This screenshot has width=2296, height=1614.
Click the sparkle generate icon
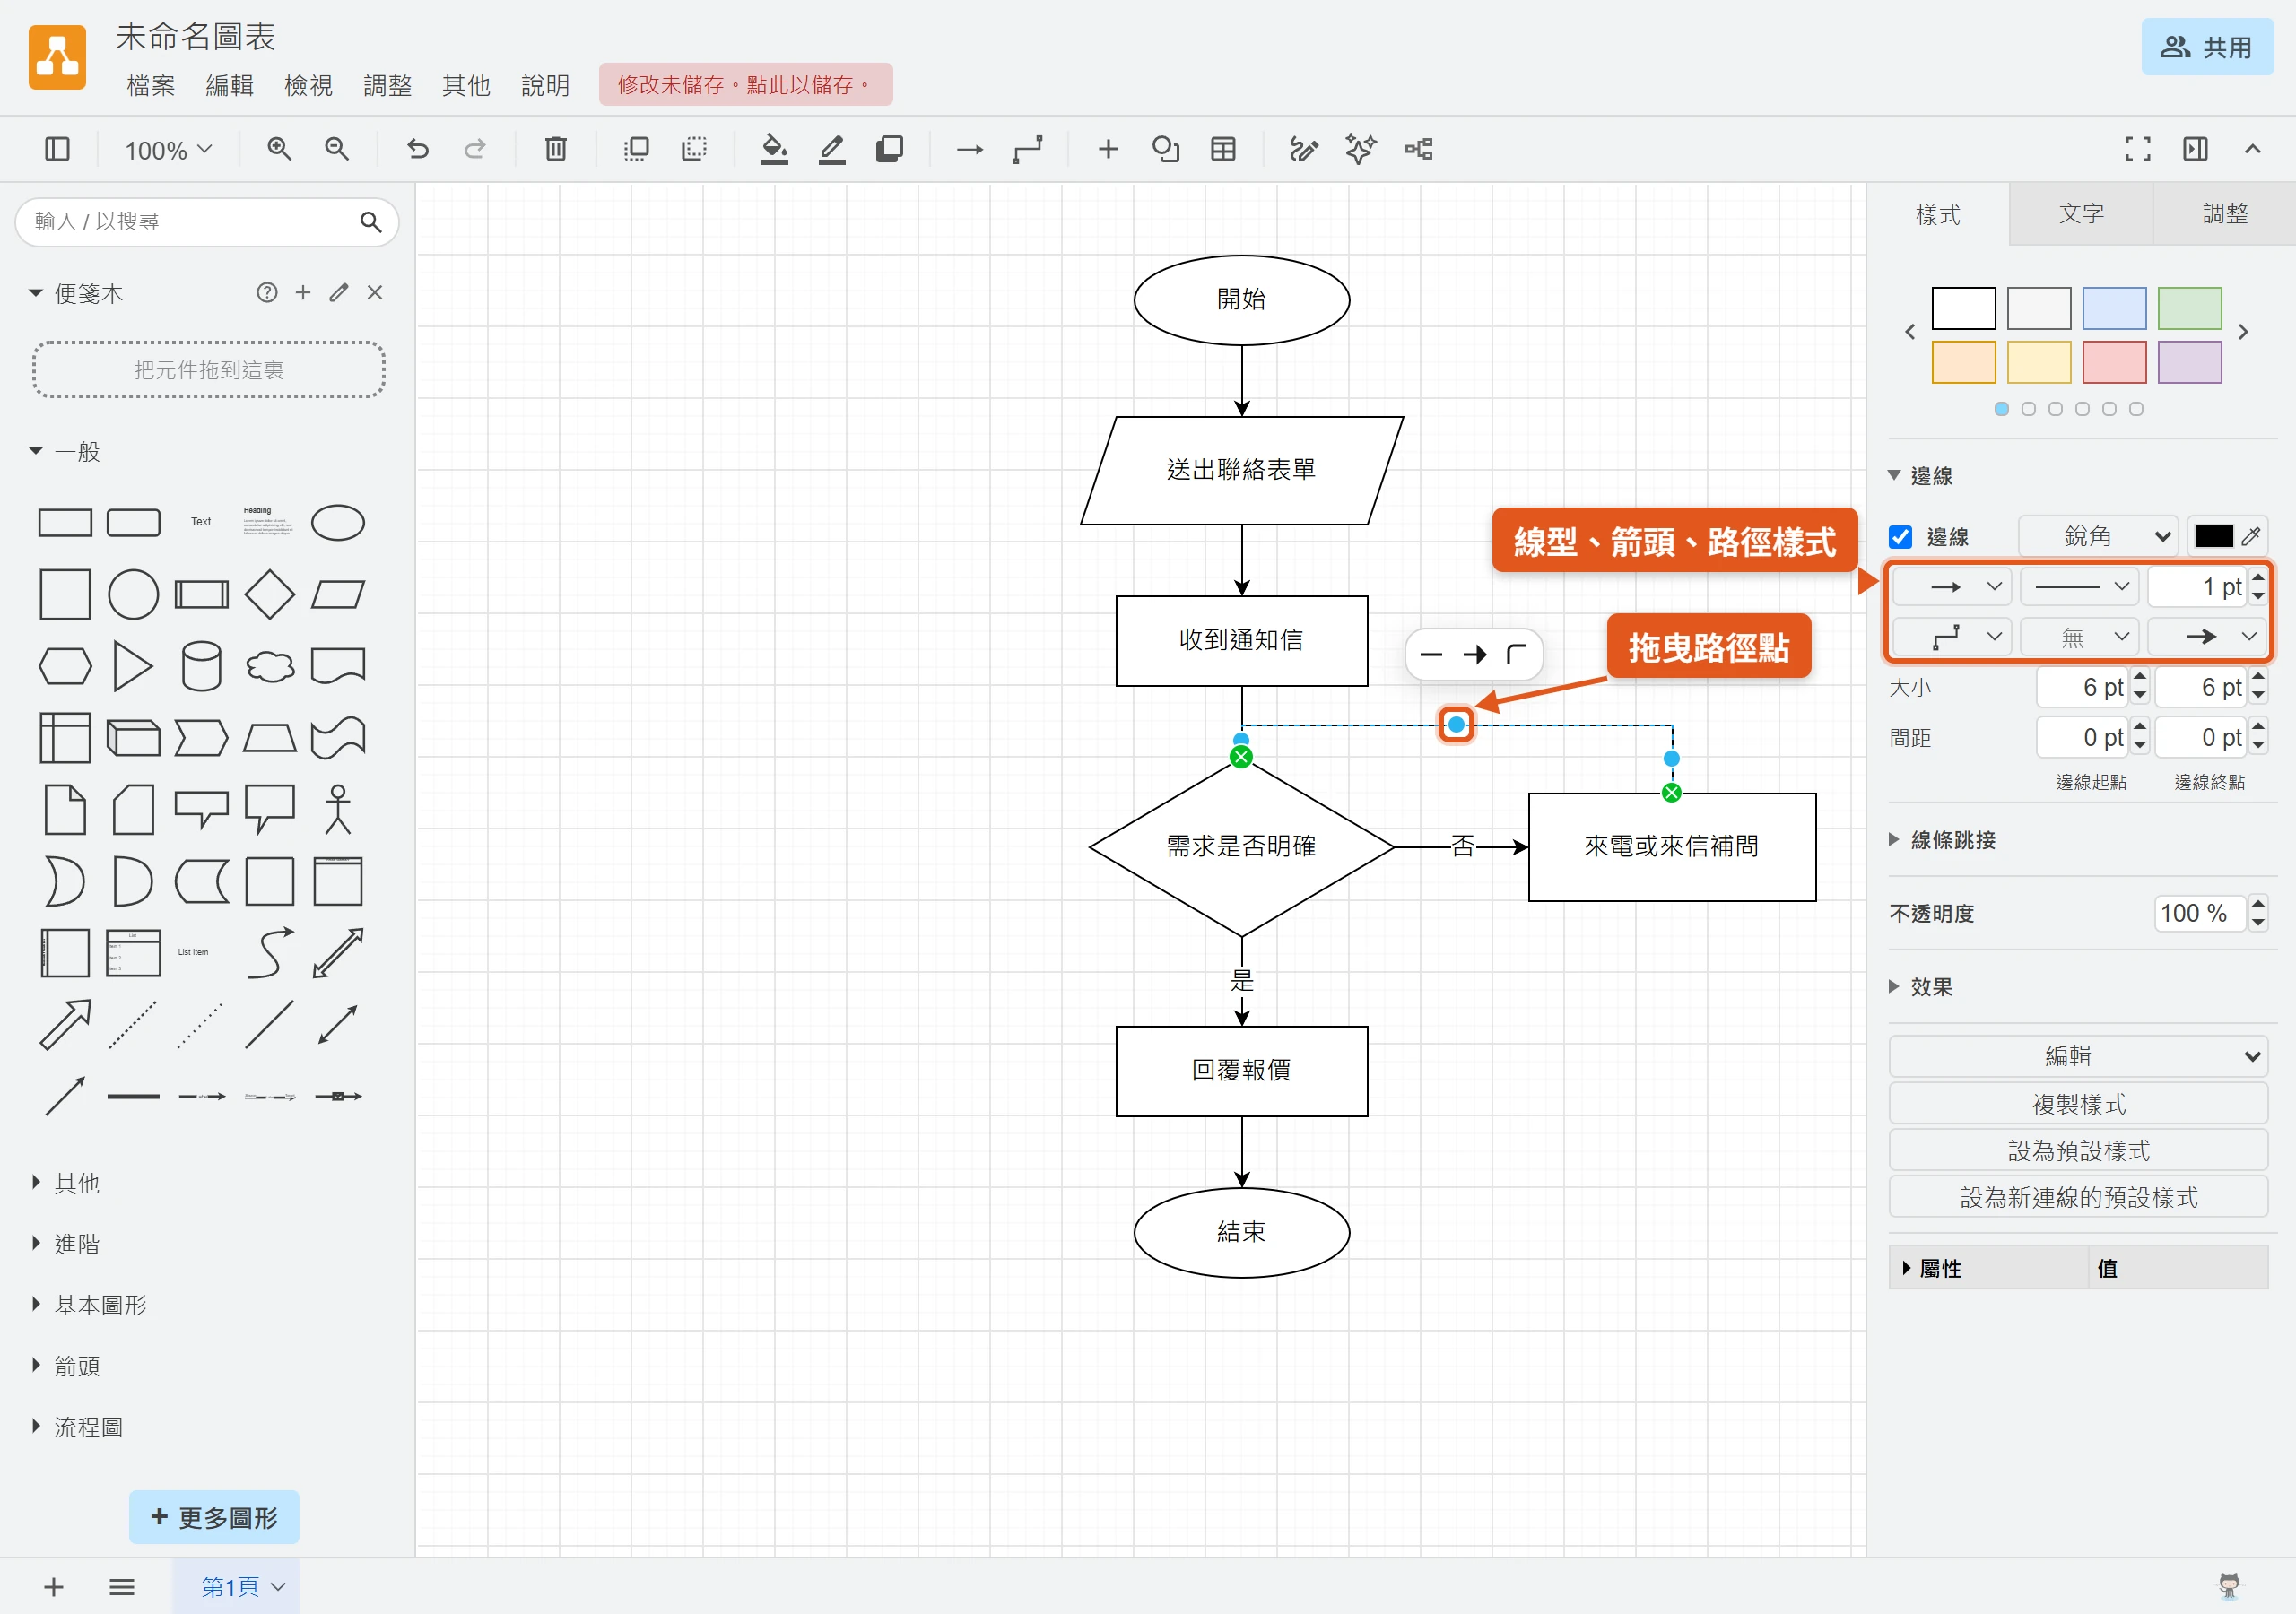pos(1360,149)
